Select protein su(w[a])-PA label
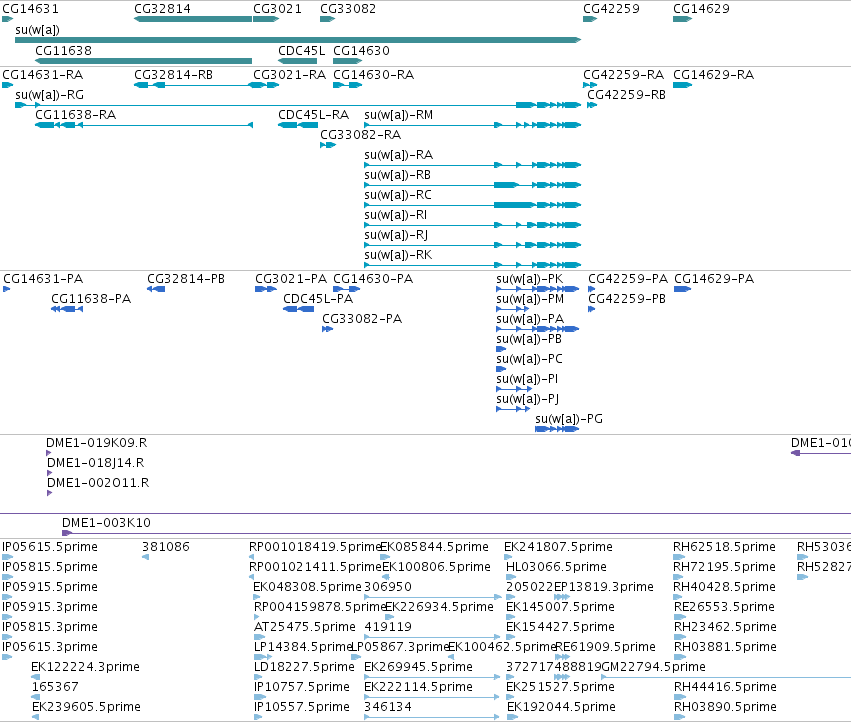851x722 pixels. click(x=530, y=319)
